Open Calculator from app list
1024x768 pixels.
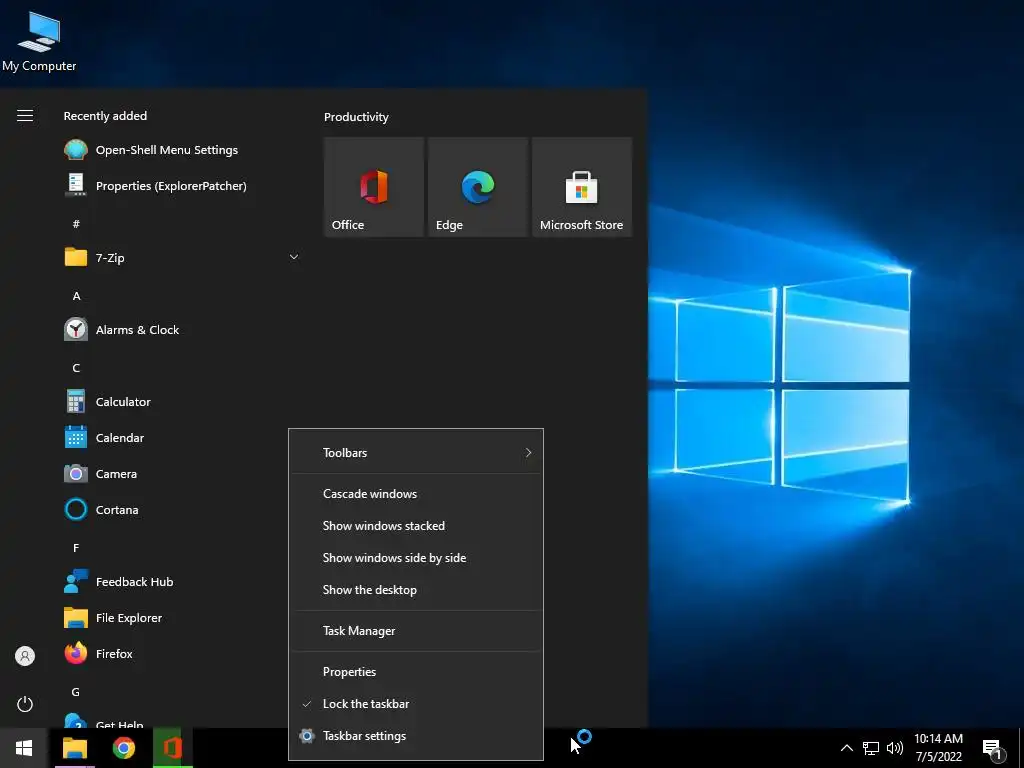point(183,402)
